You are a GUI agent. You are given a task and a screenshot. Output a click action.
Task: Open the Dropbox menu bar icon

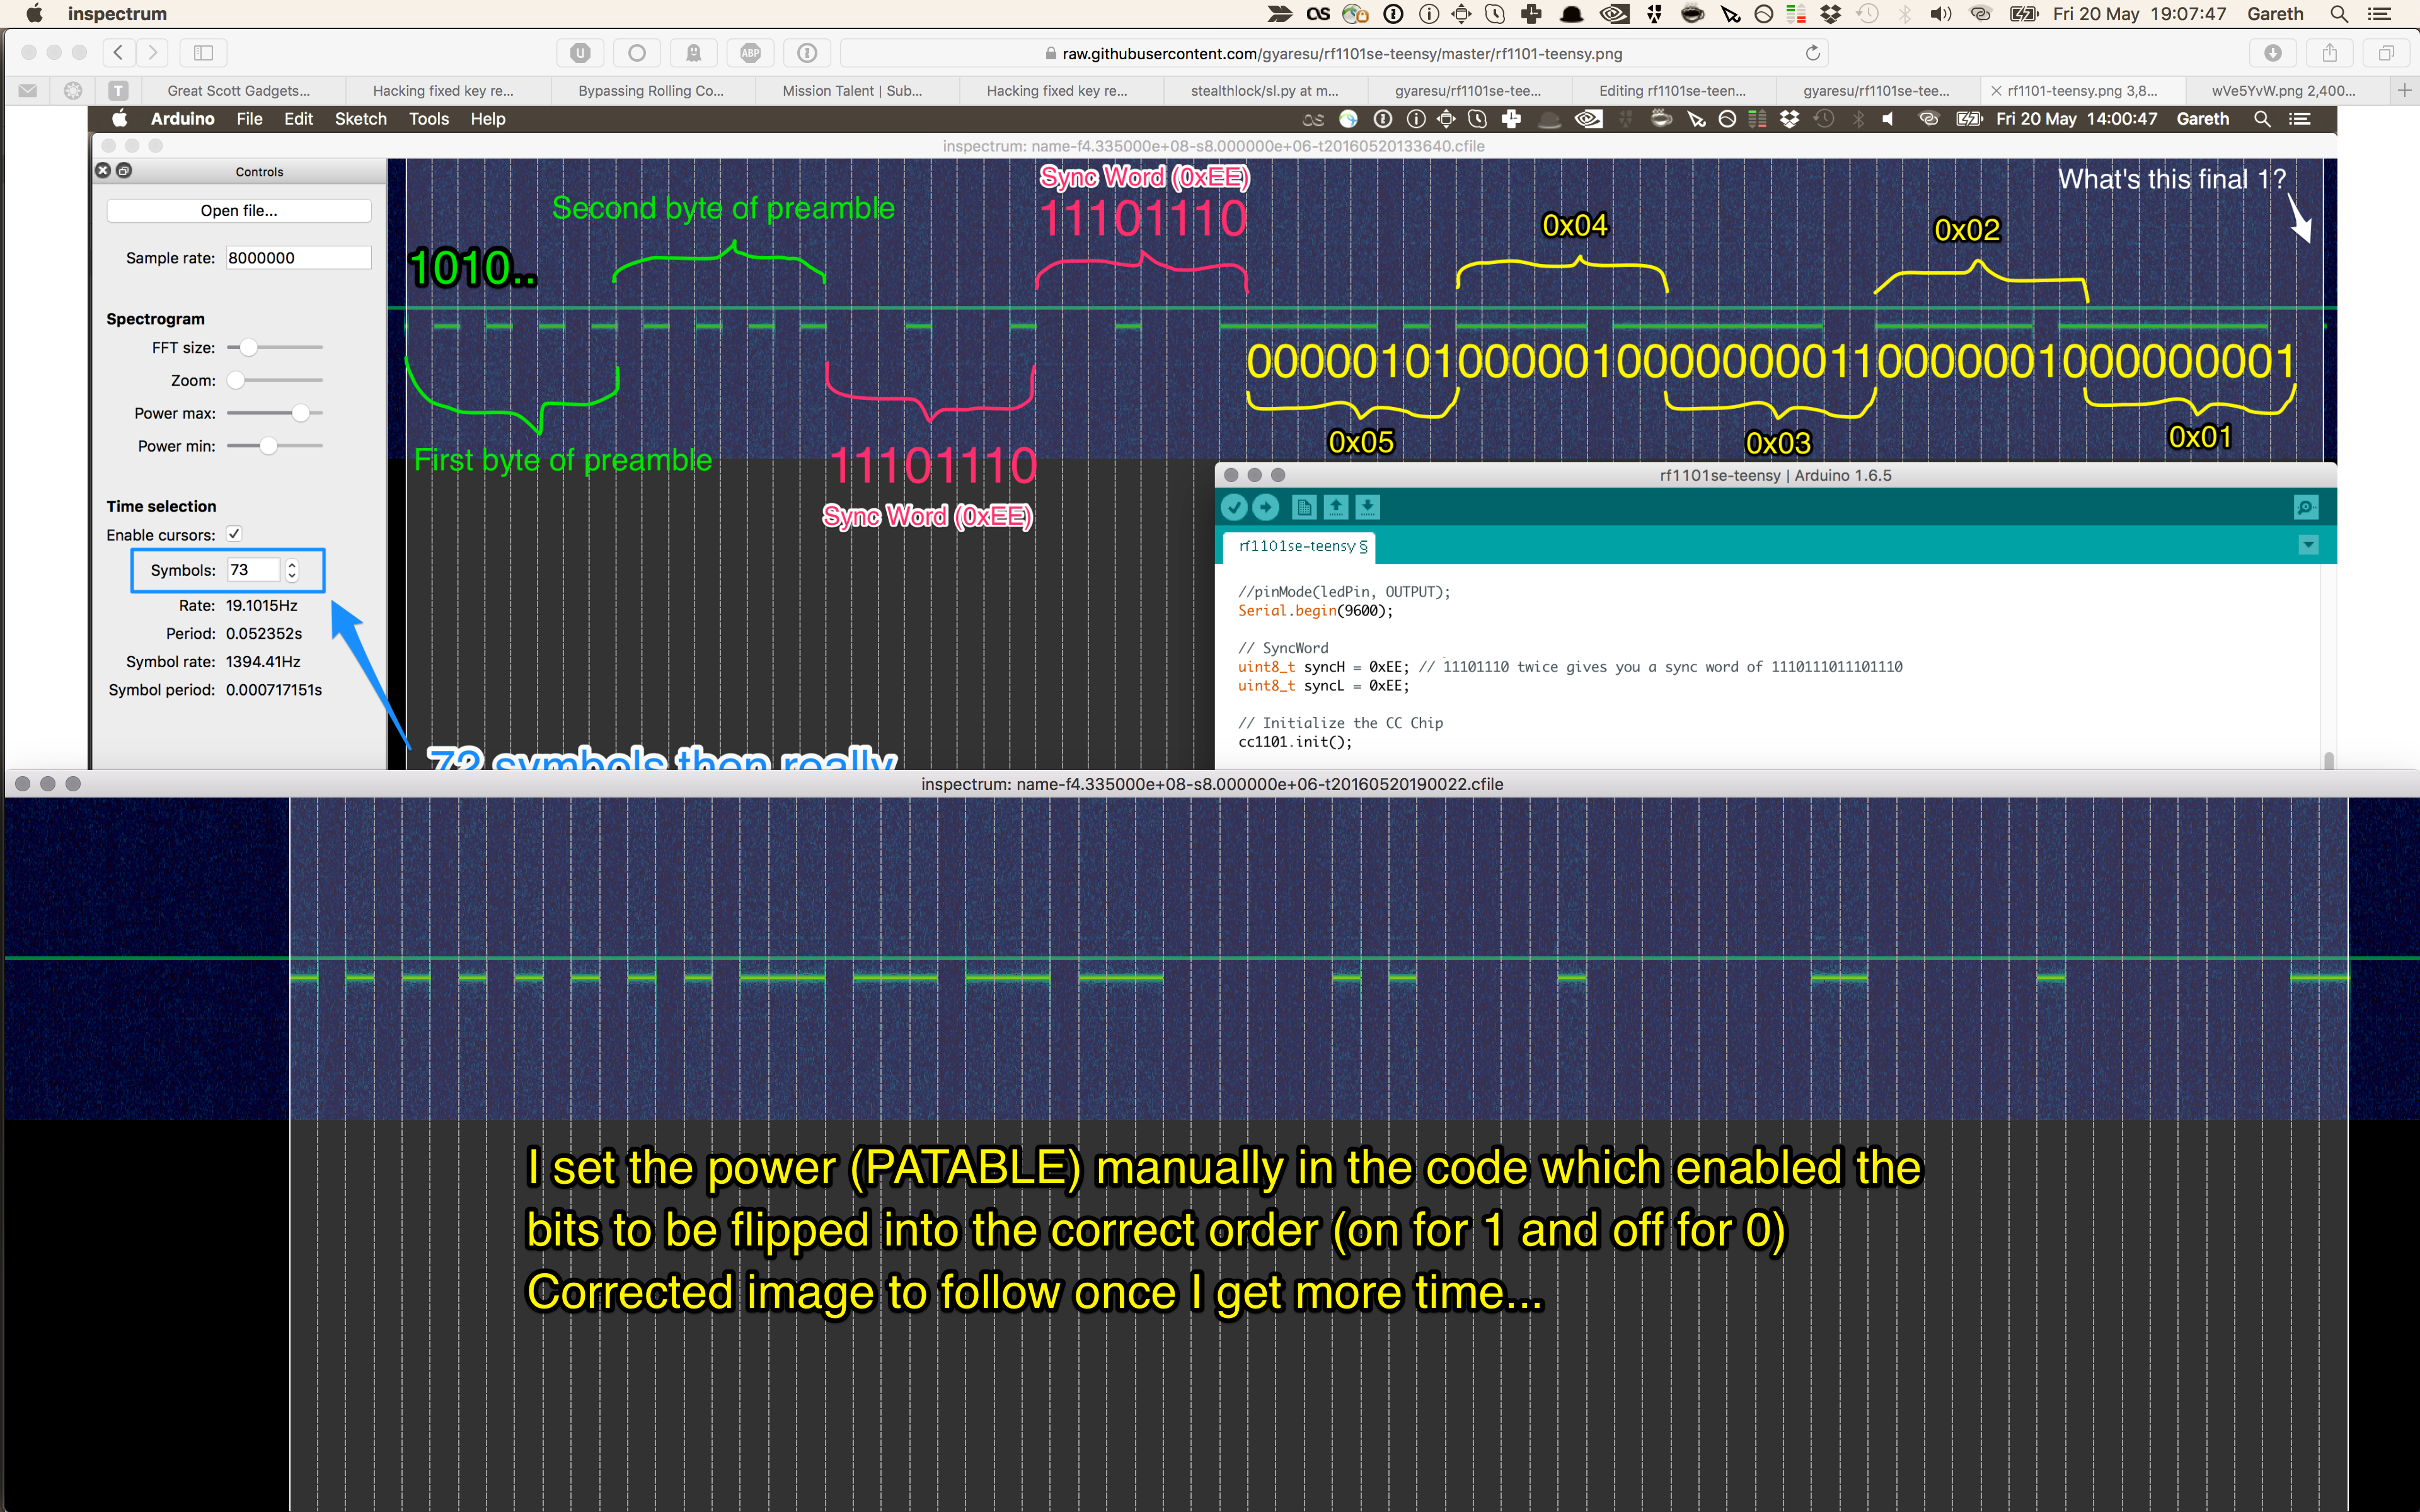[x=1831, y=14]
